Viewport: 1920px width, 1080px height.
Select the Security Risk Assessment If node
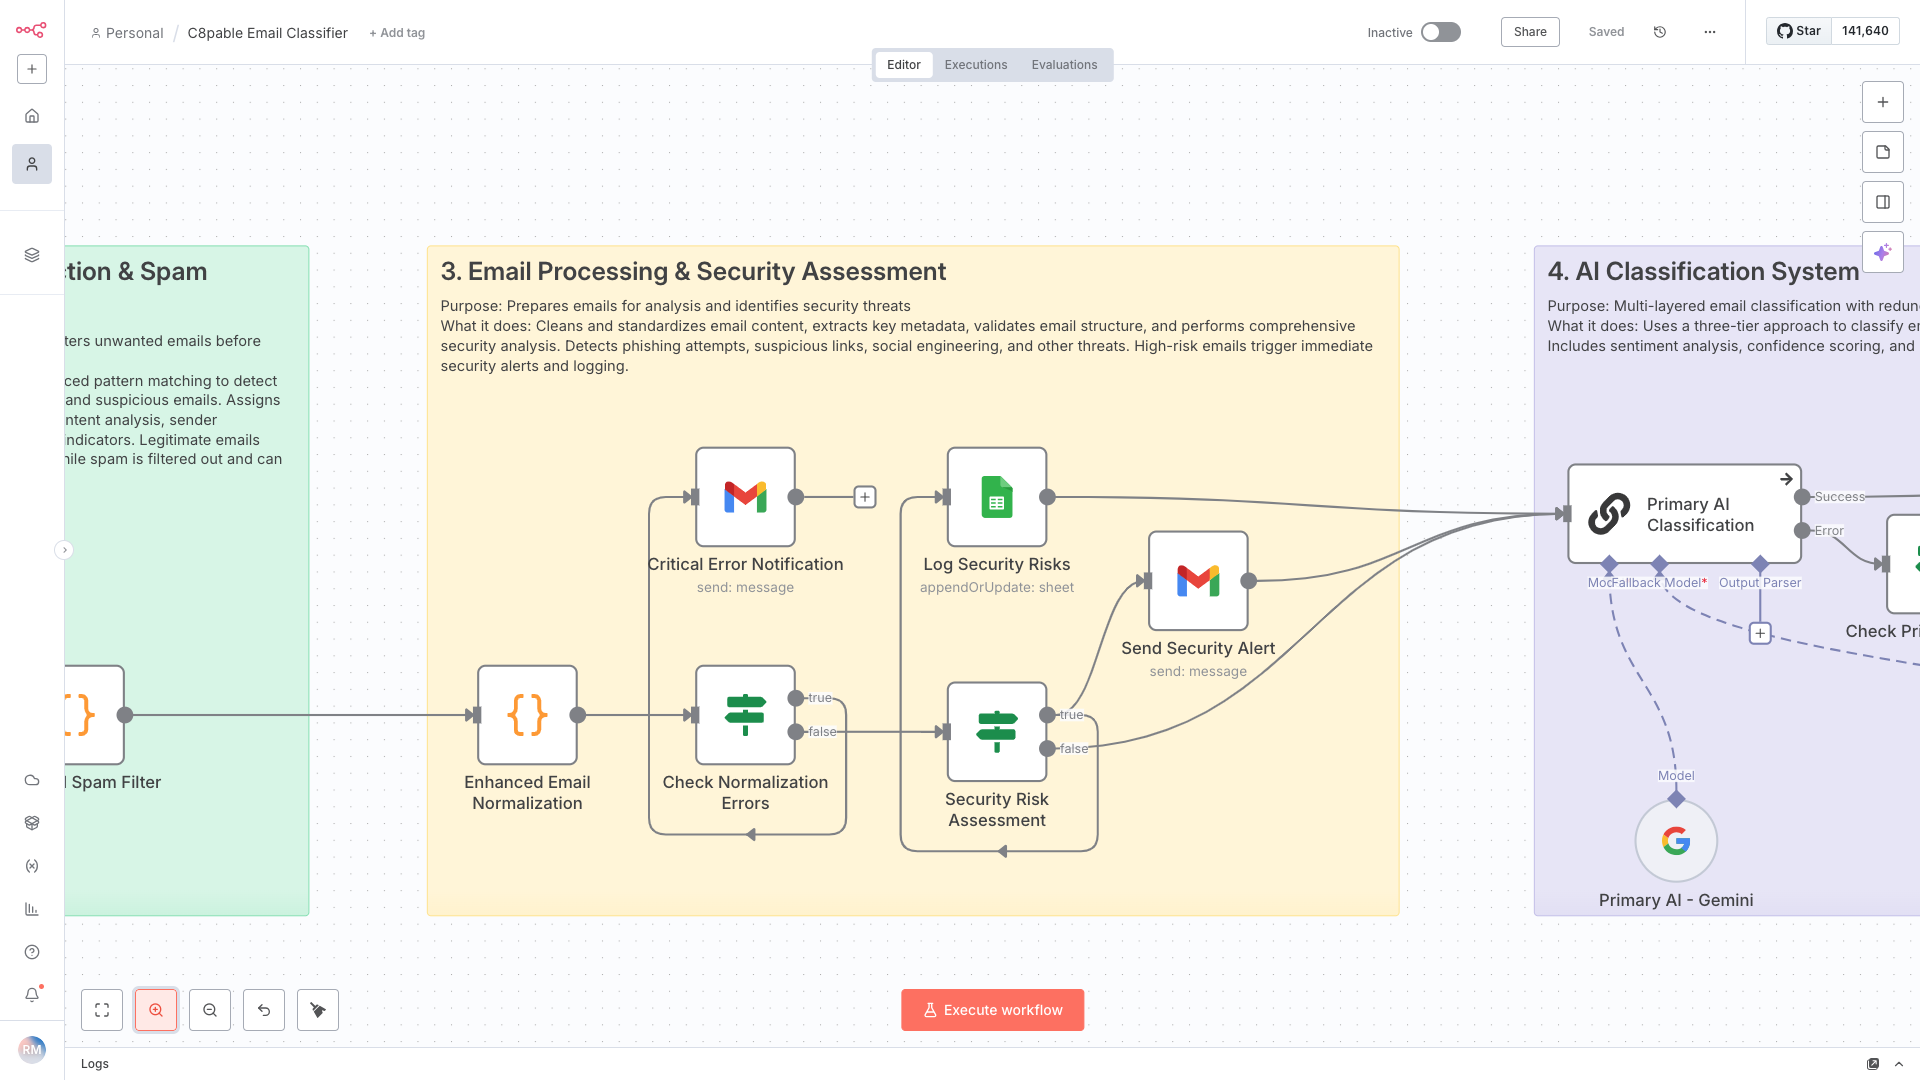coord(997,732)
